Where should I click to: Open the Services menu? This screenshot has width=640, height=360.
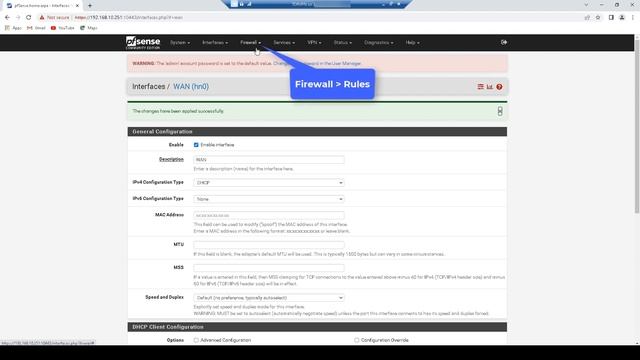coord(284,42)
